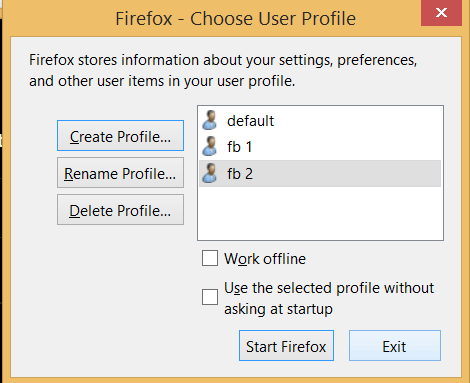
Task: Select the default profile name
Action: [x=250, y=121]
